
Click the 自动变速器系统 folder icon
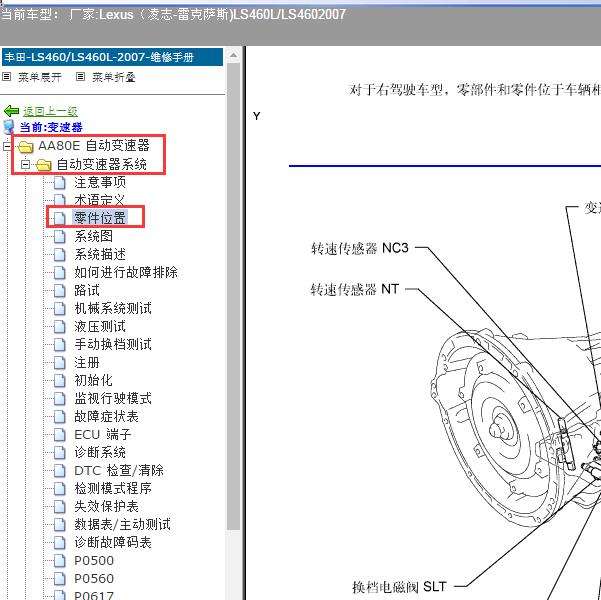coord(44,165)
